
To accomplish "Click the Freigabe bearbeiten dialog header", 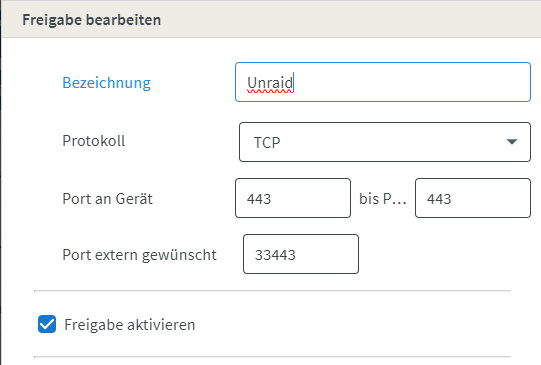I will 271,19.
